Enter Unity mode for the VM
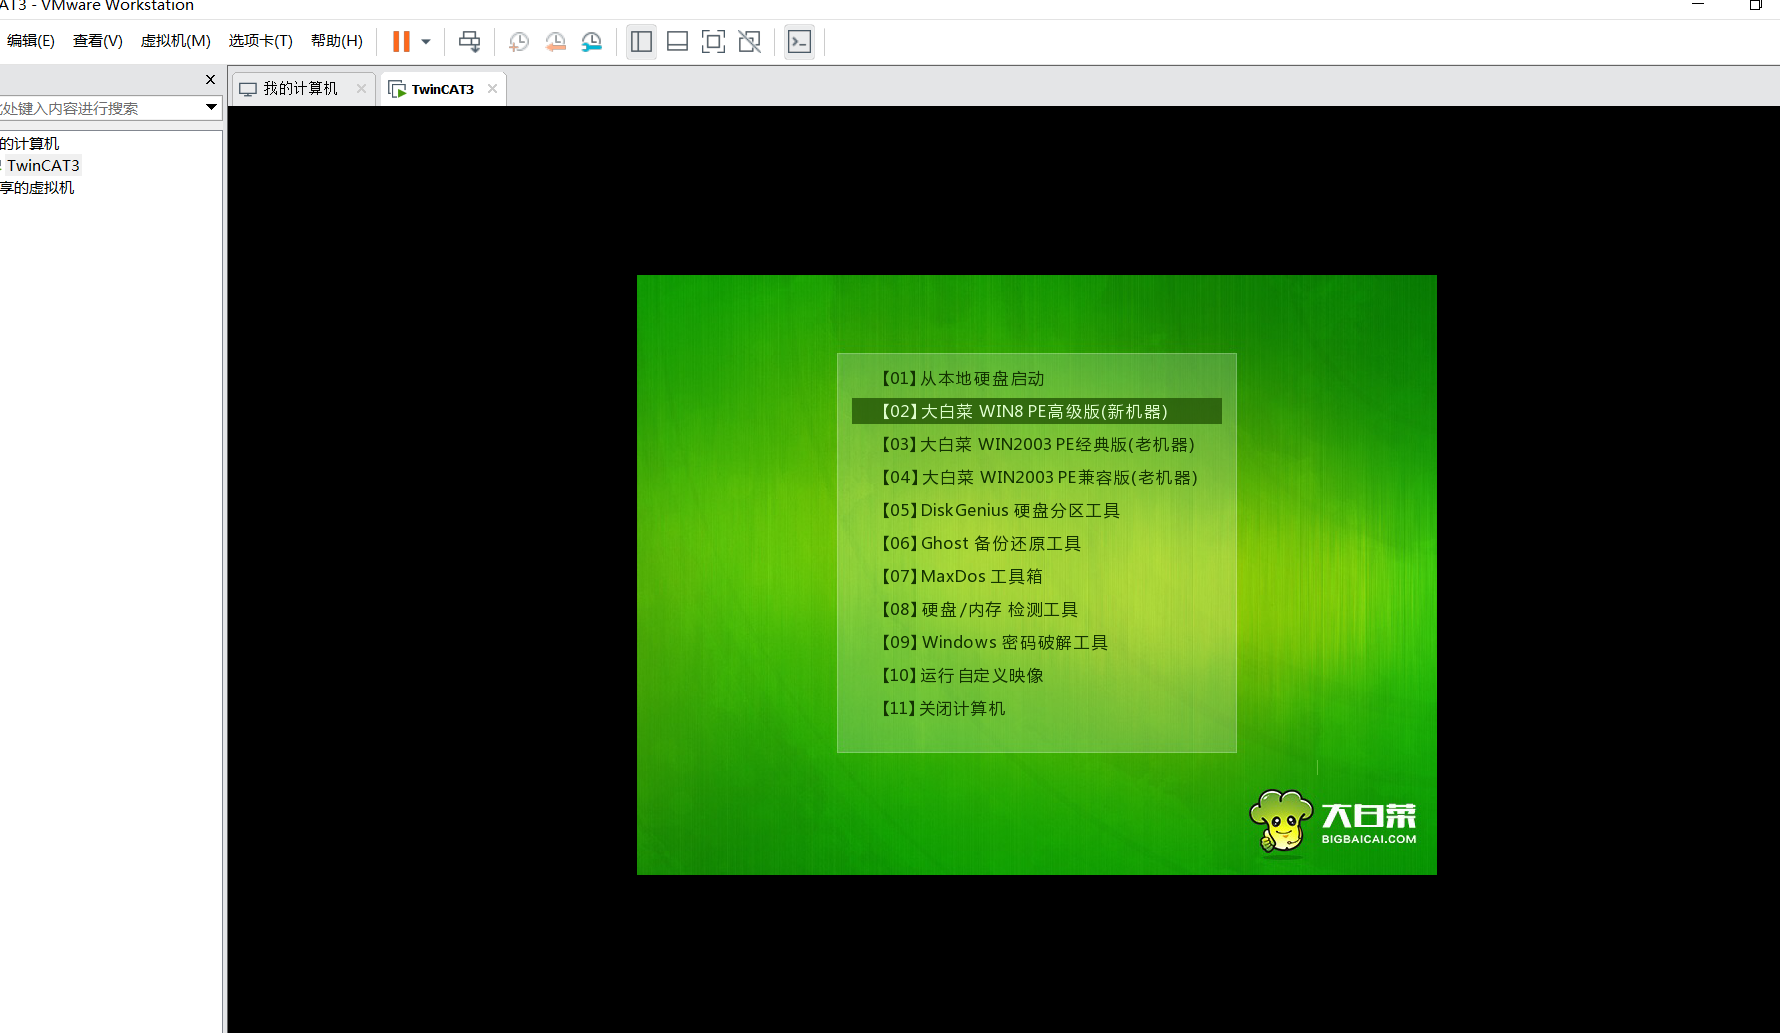Viewport: 1780px width, 1033px height. 749,41
